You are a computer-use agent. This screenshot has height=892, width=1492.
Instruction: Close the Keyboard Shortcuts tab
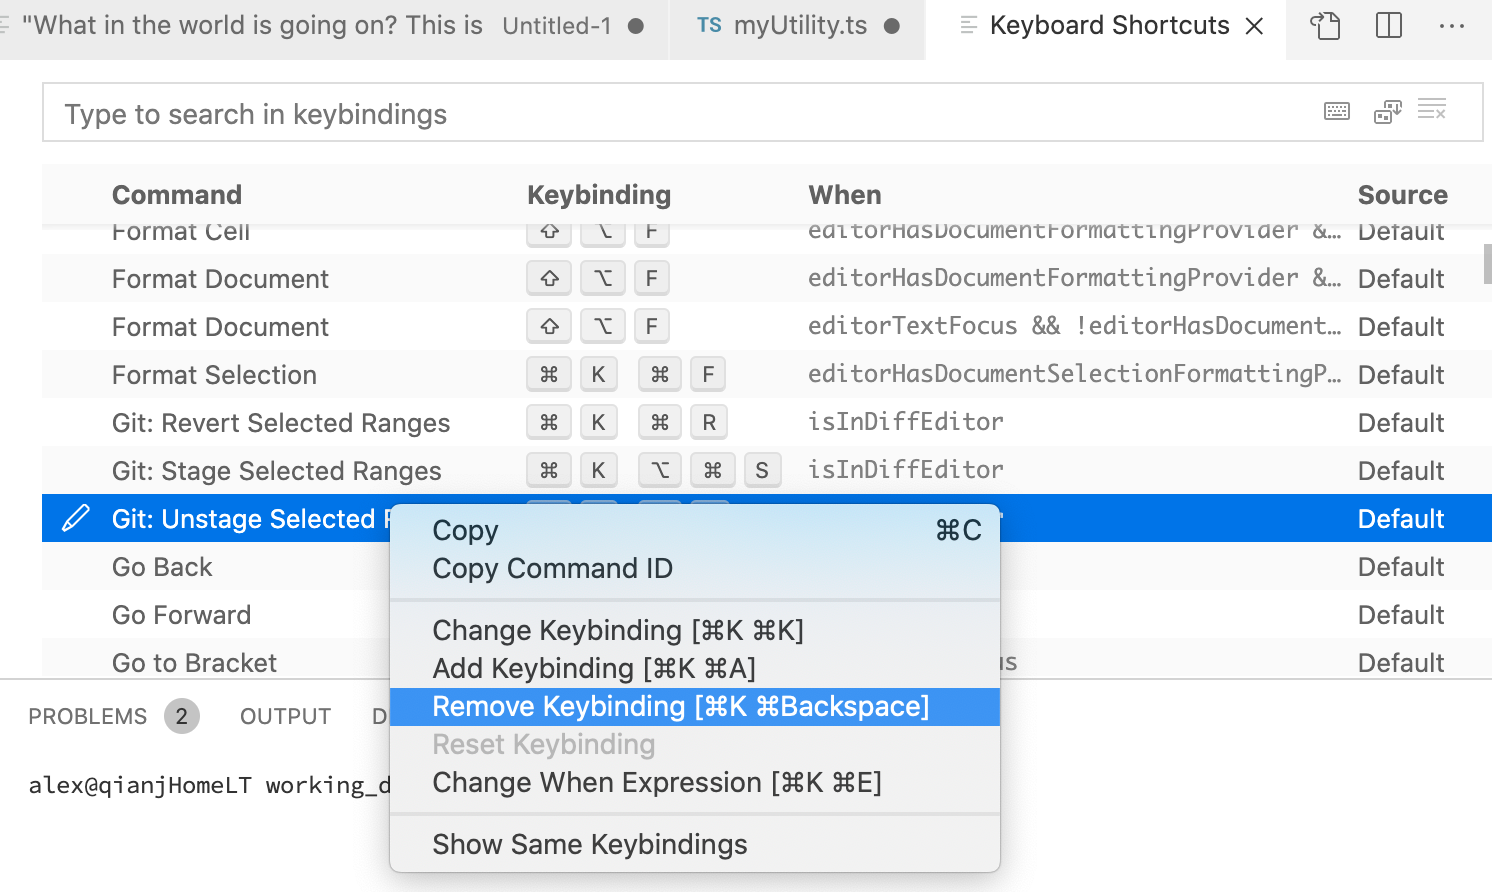(1255, 26)
